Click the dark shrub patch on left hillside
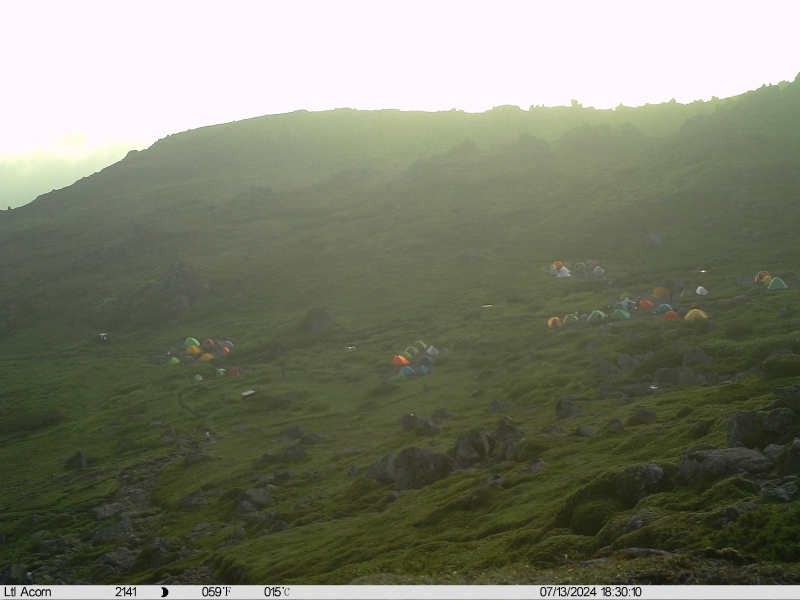The height and width of the screenshot is (600, 800). (x=180, y=282)
